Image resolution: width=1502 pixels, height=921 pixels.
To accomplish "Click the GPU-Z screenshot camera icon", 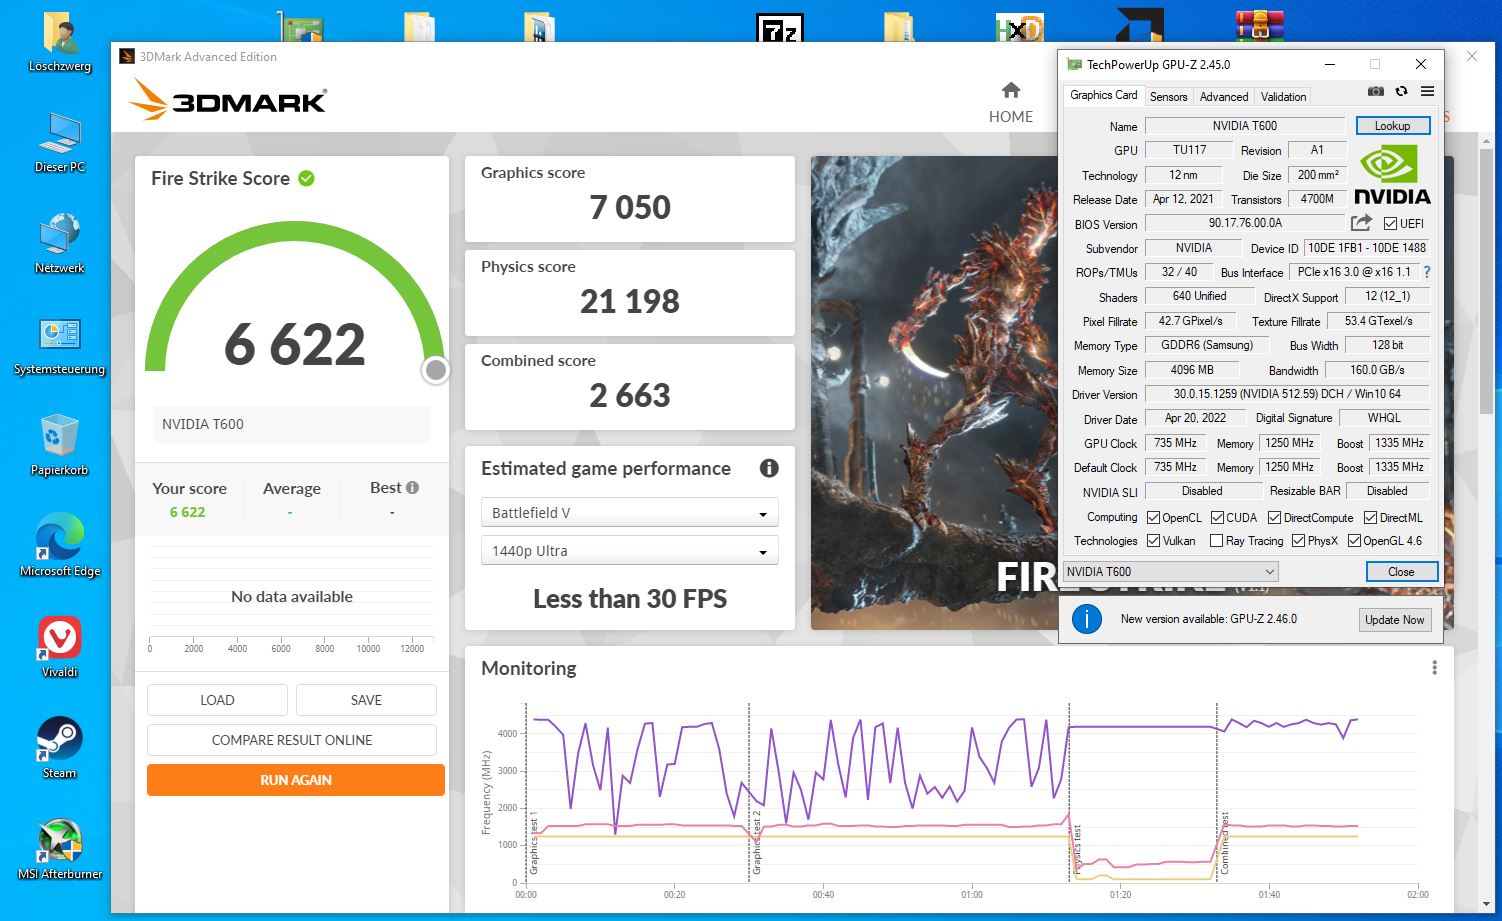I will point(1376,92).
